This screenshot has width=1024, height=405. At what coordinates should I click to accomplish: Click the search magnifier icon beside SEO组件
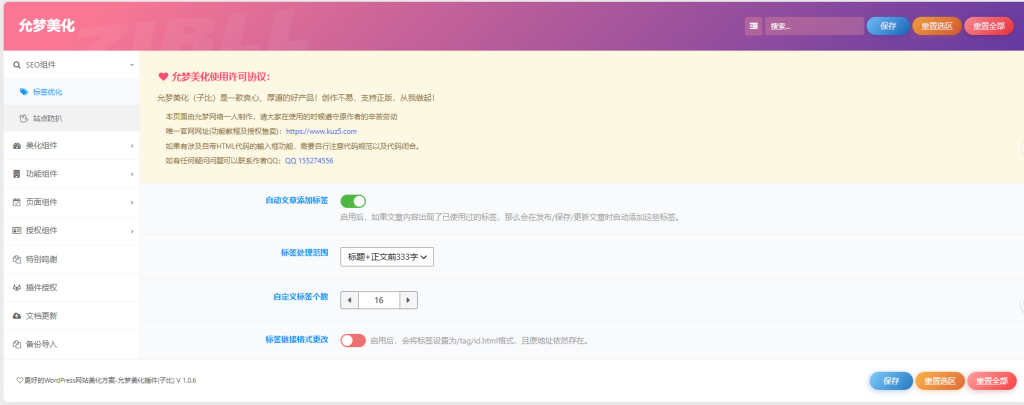[x=17, y=65]
